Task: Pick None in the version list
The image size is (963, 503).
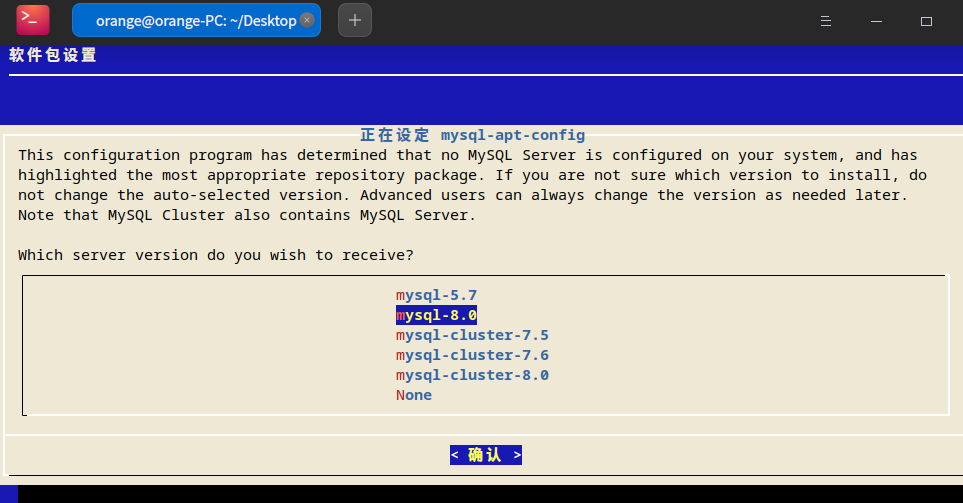Action: 413,395
